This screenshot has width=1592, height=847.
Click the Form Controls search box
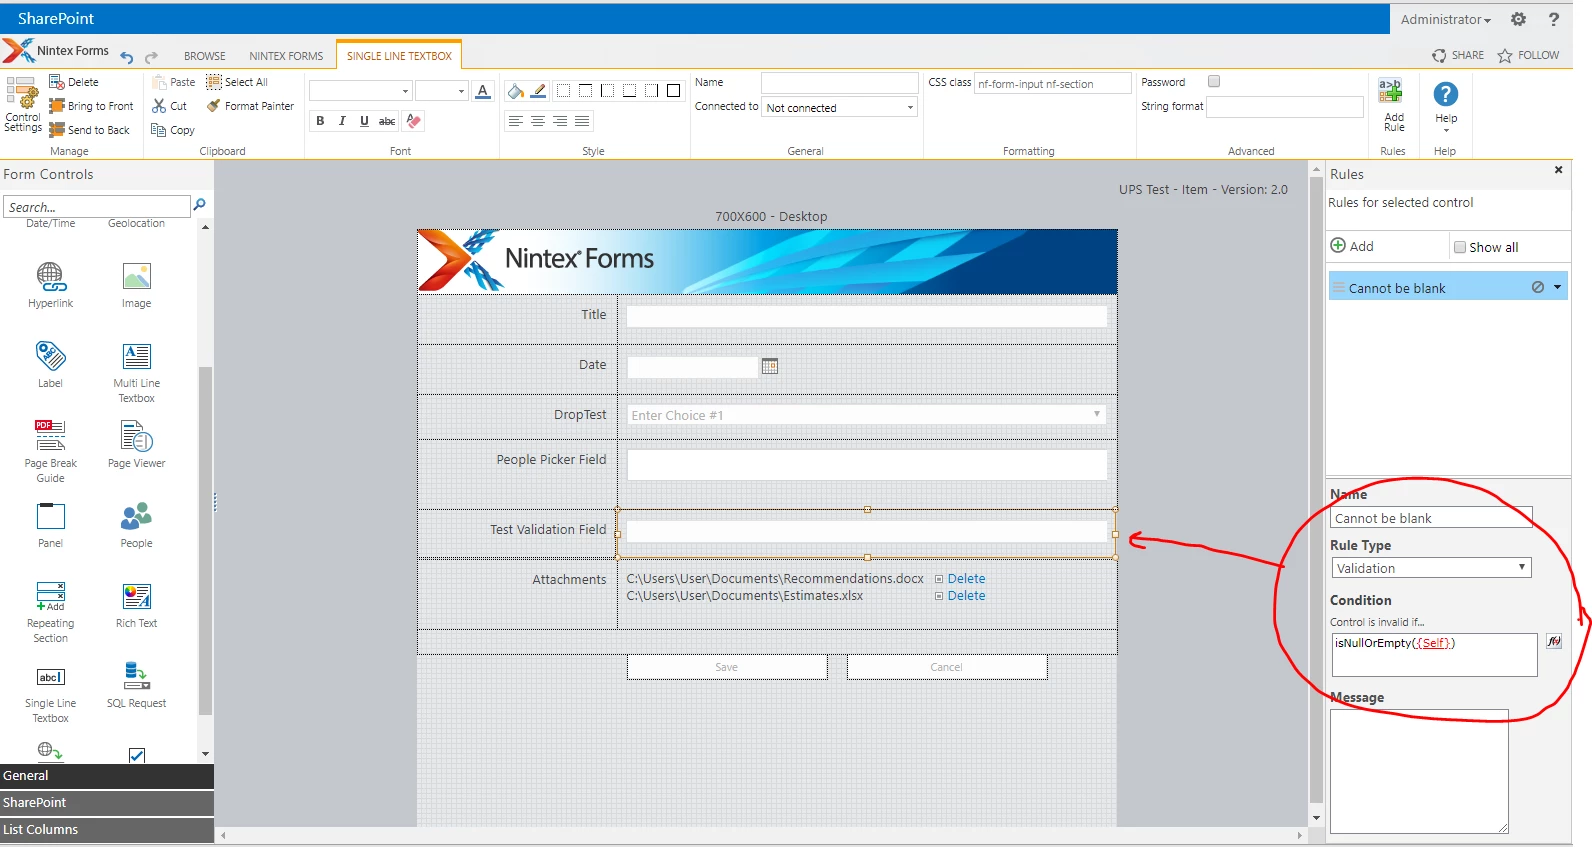tap(97, 207)
